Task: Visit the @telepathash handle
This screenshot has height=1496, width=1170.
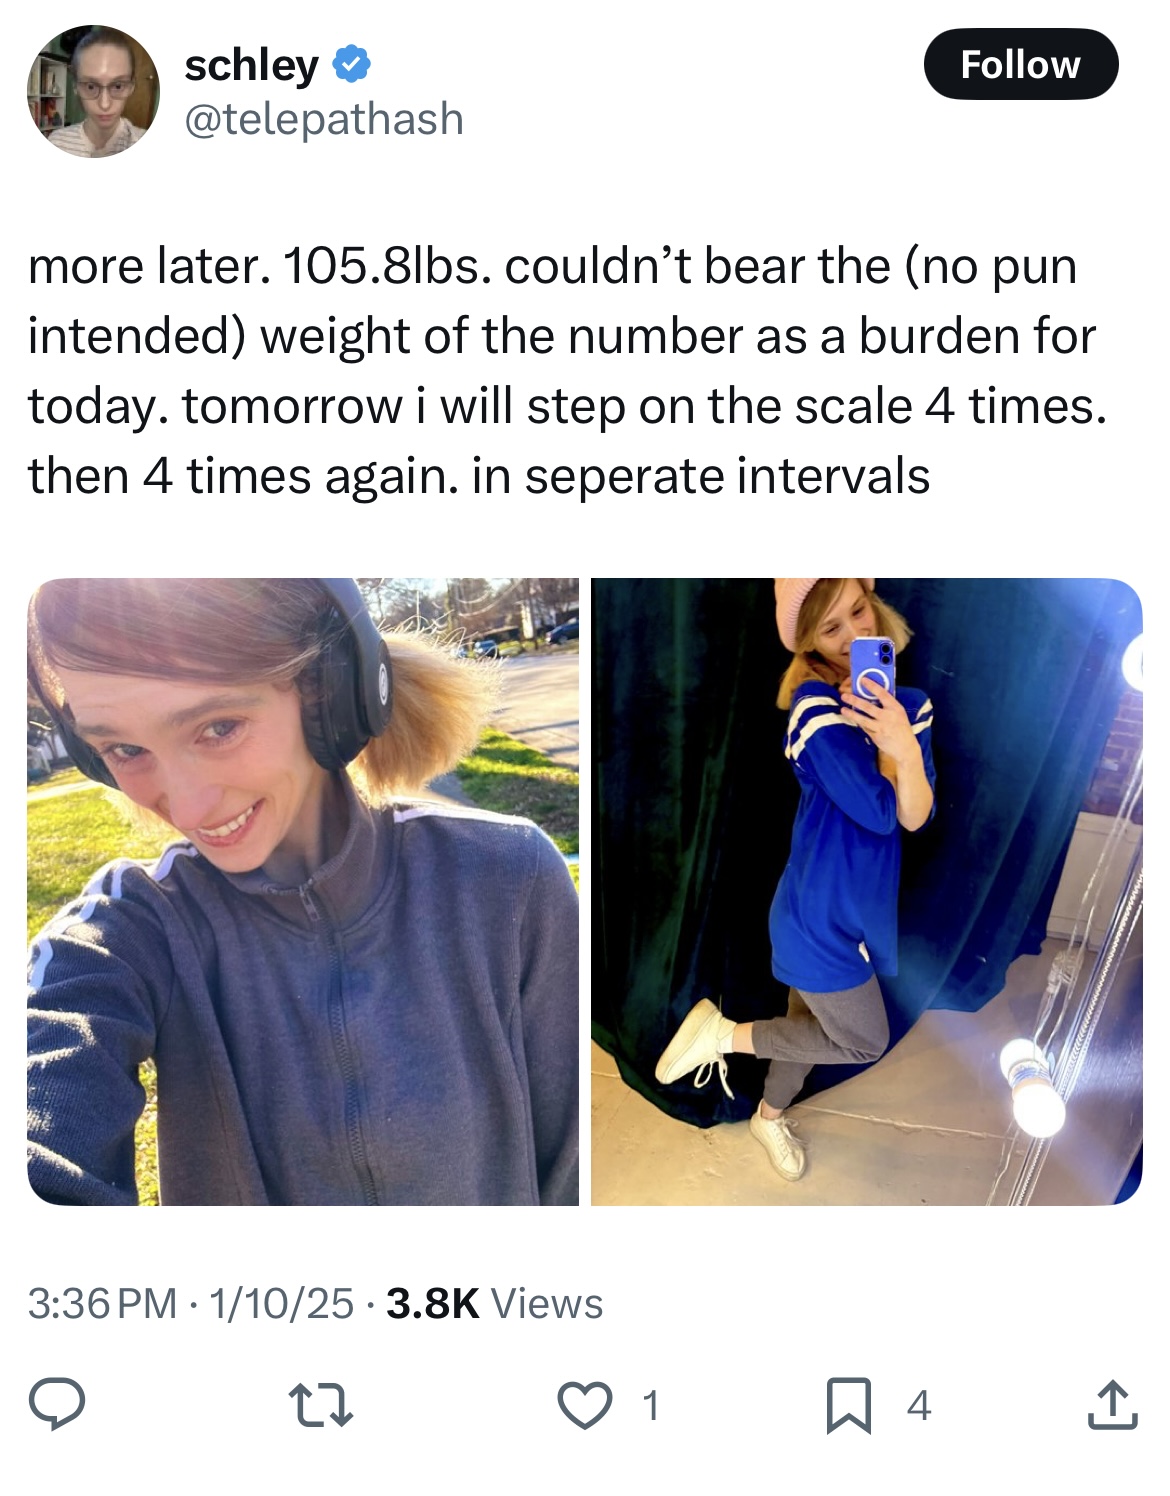Action: click(324, 119)
